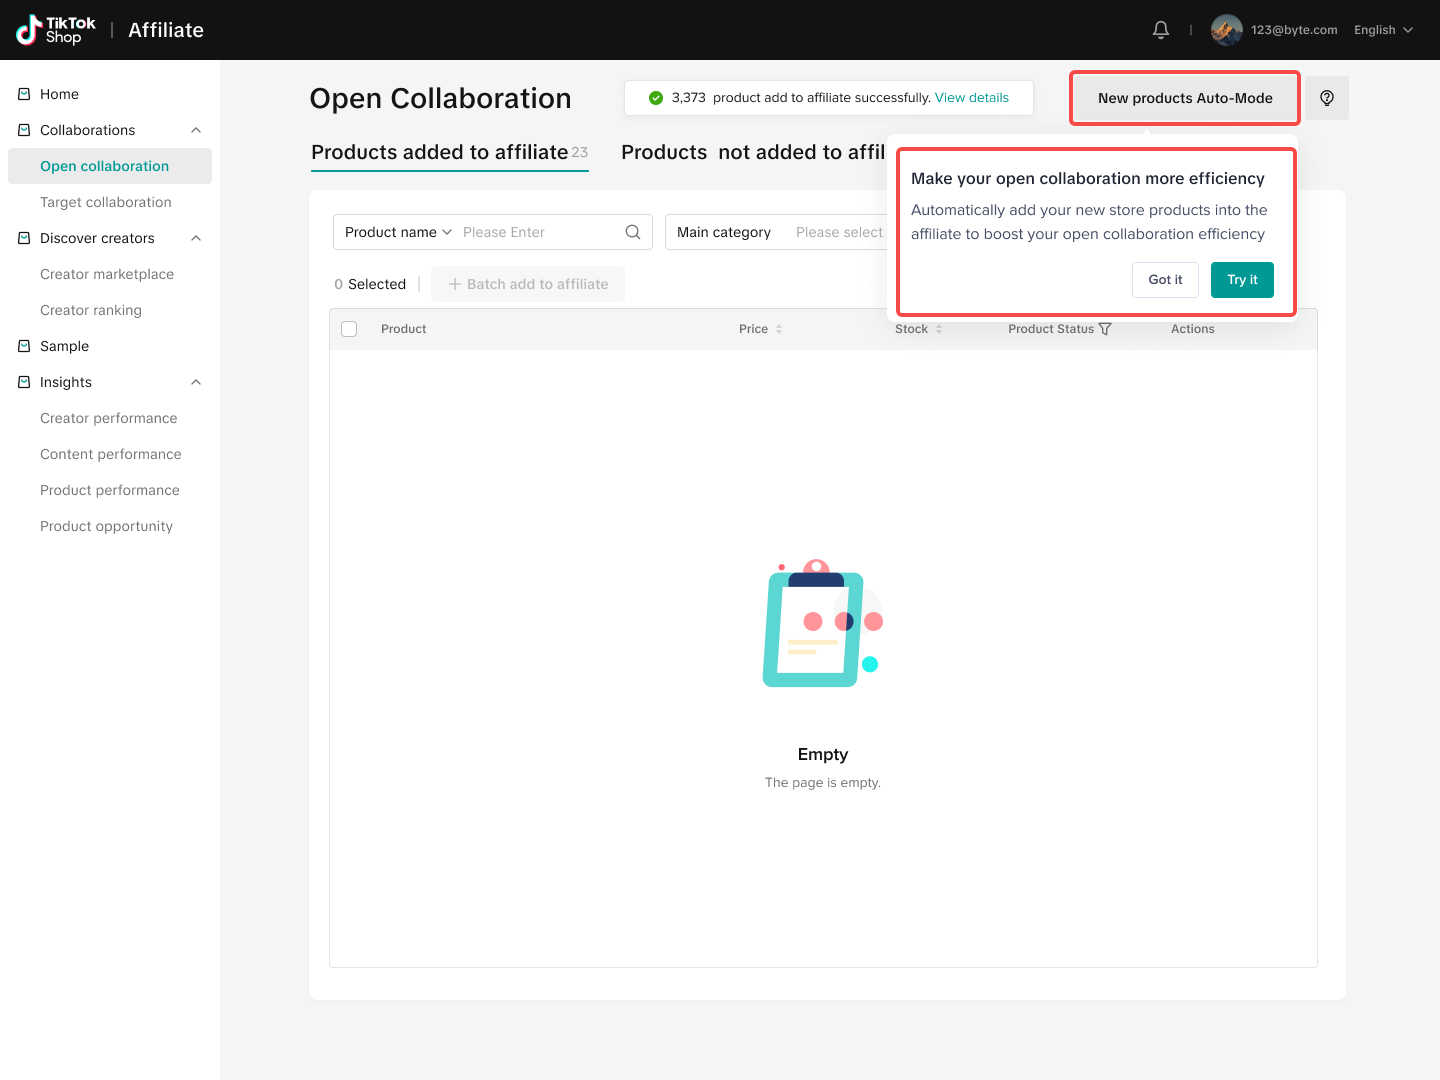Switch to Products not added to affiliate tab
This screenshot has height=1080, width=1440.
752,152
